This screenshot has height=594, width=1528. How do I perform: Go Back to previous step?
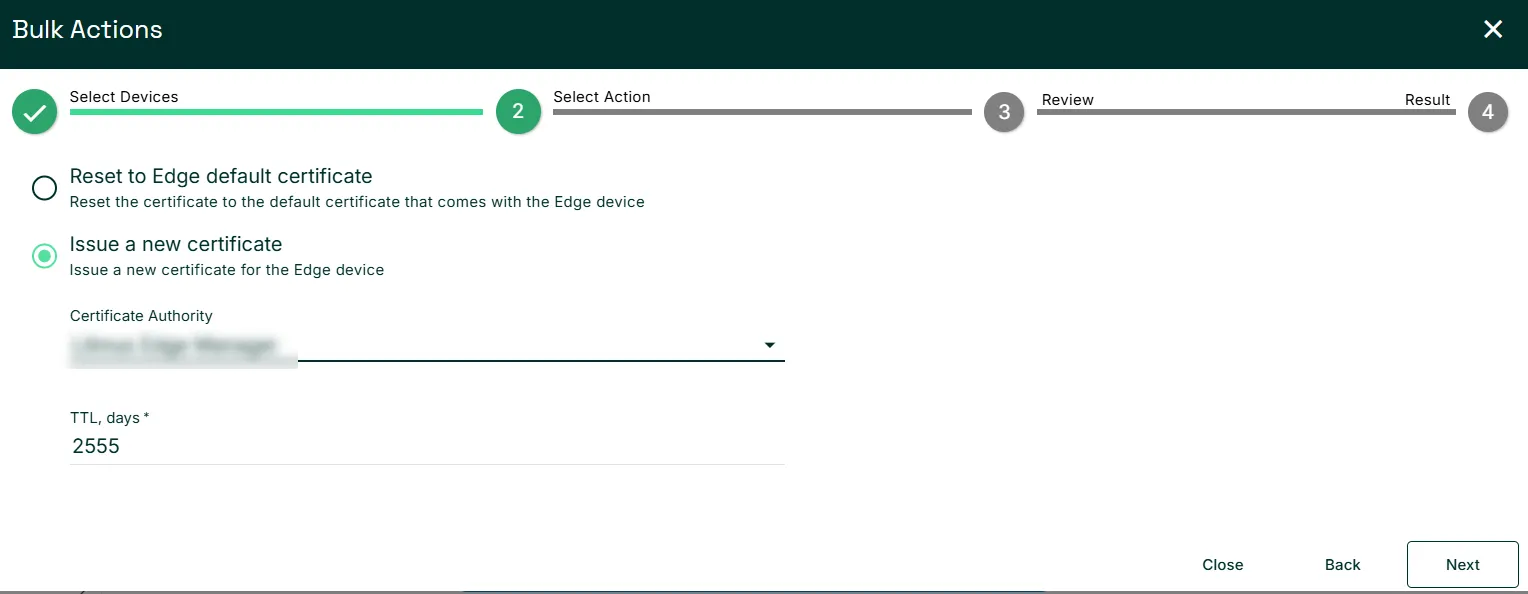click(x=1343, y=565)
